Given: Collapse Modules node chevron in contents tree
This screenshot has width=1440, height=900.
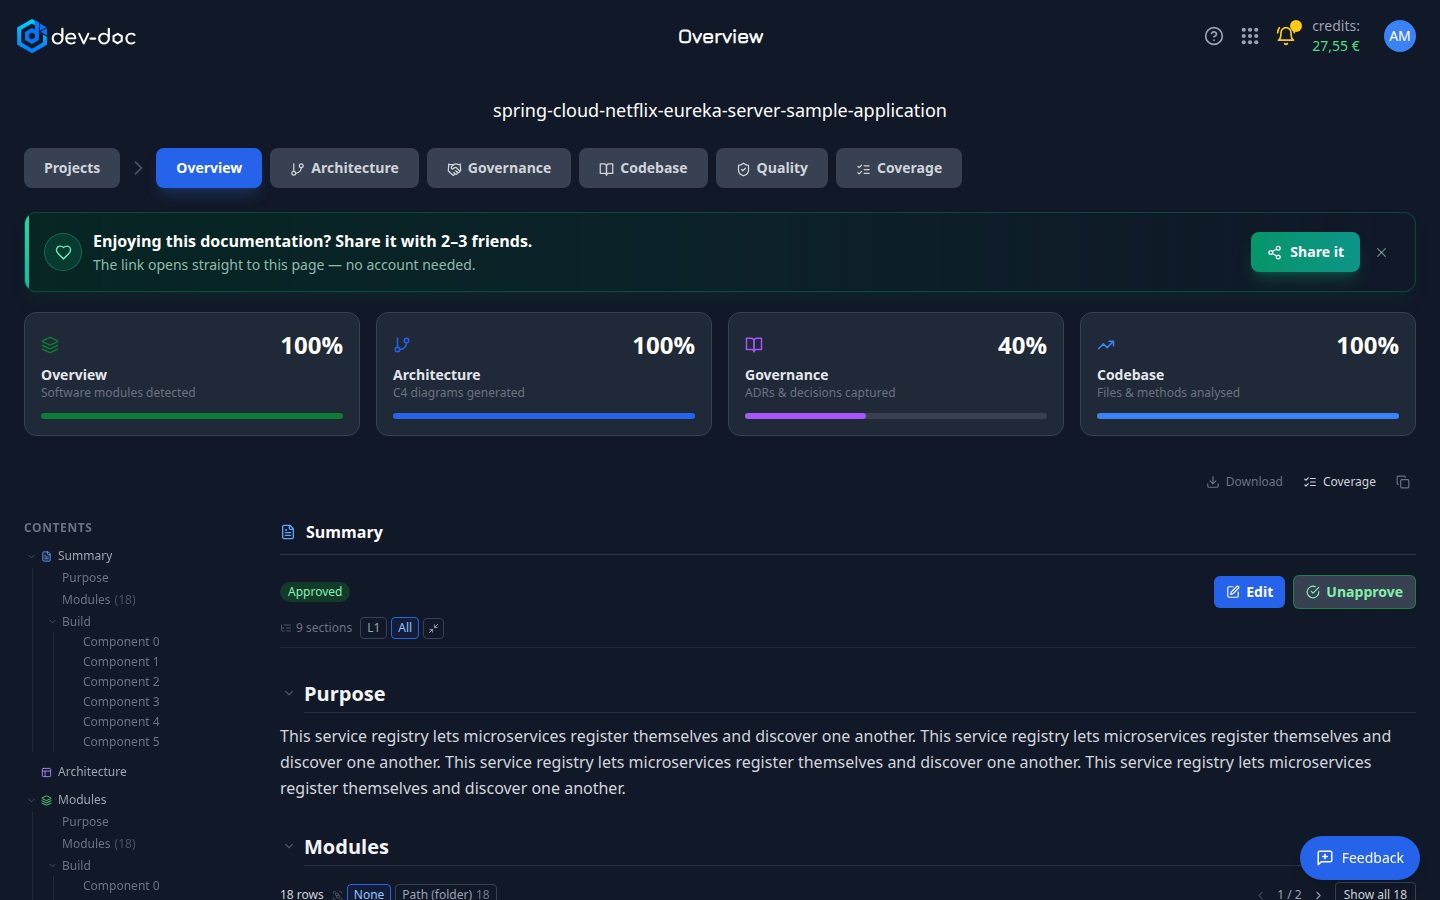Looking at the screenshot, I should (31, 800).
